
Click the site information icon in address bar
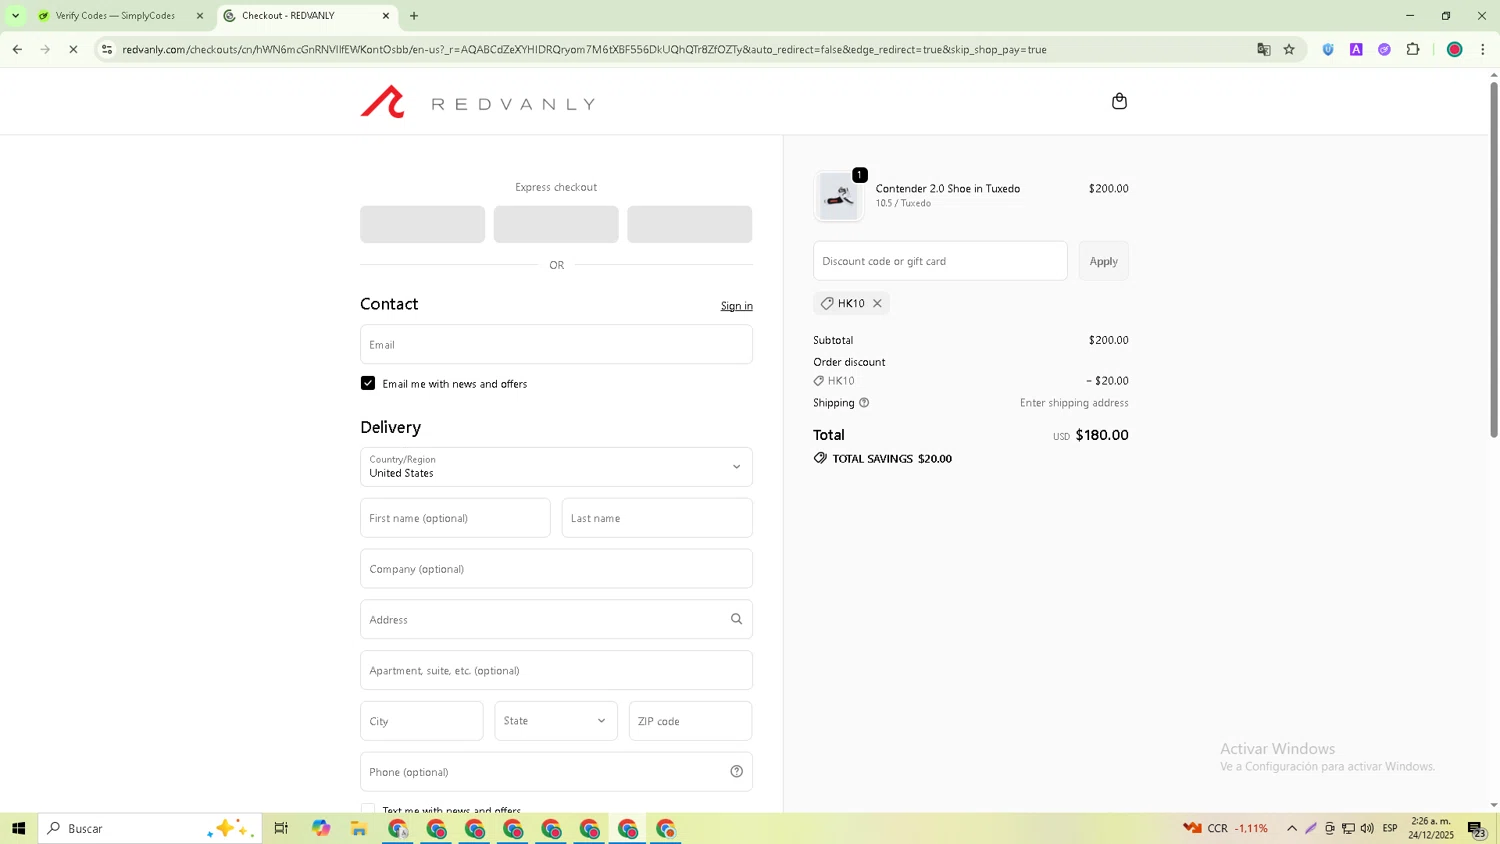pos(107,49)
